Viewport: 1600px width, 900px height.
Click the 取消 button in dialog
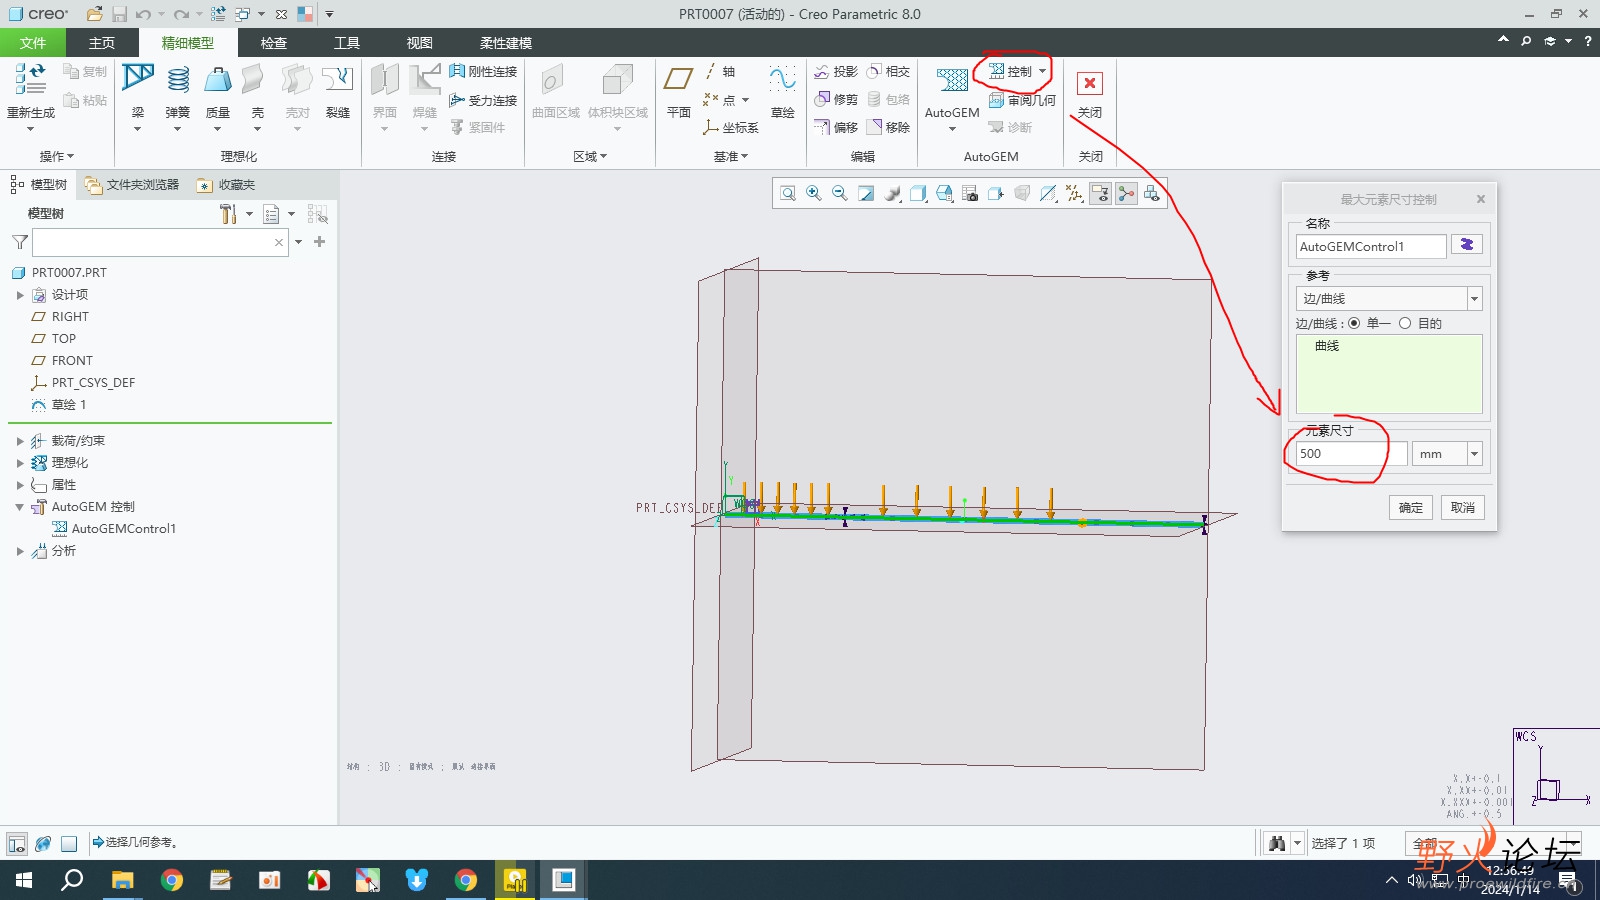pos(1463,507)
